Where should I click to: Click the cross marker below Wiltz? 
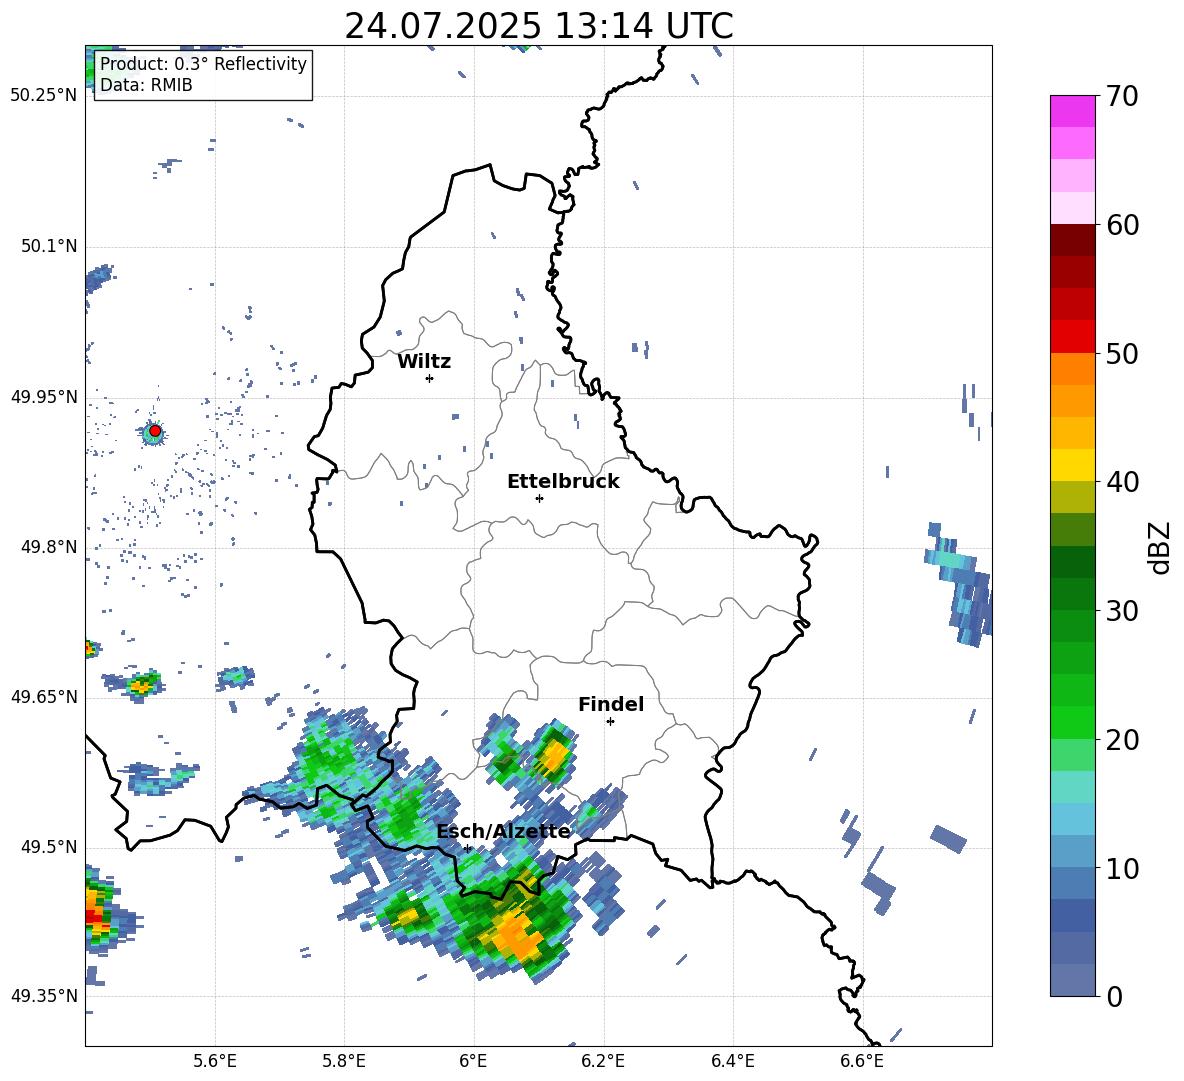tap(429, 378)
